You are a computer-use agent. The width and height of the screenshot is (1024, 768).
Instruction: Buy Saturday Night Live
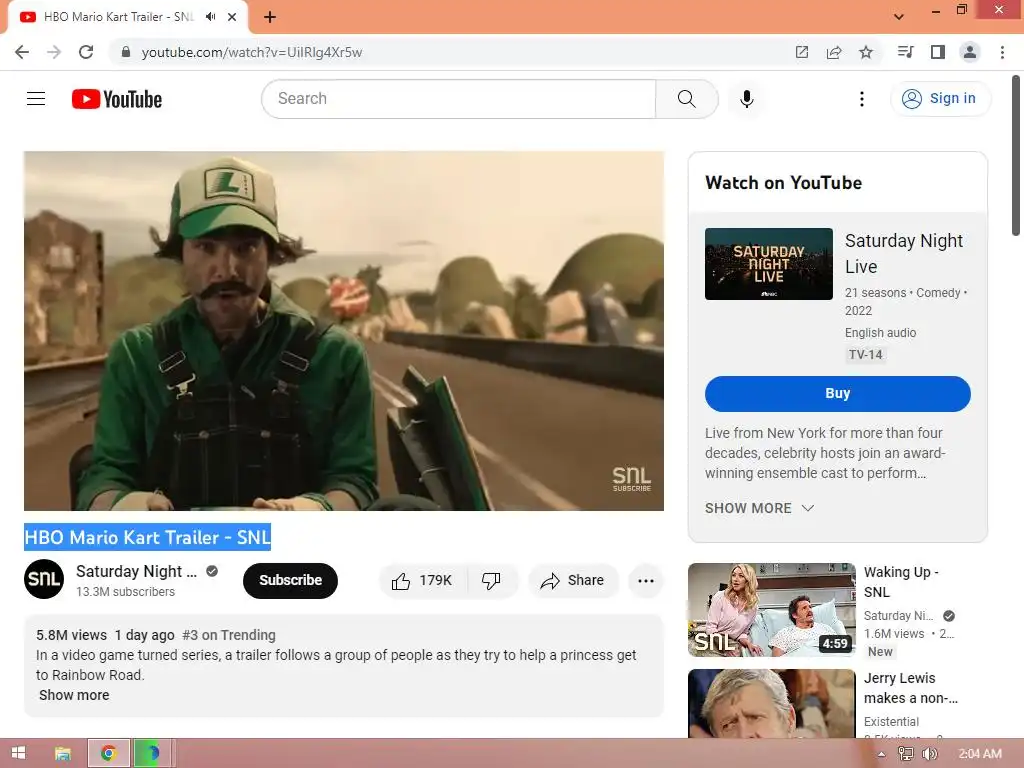point(837,394)
